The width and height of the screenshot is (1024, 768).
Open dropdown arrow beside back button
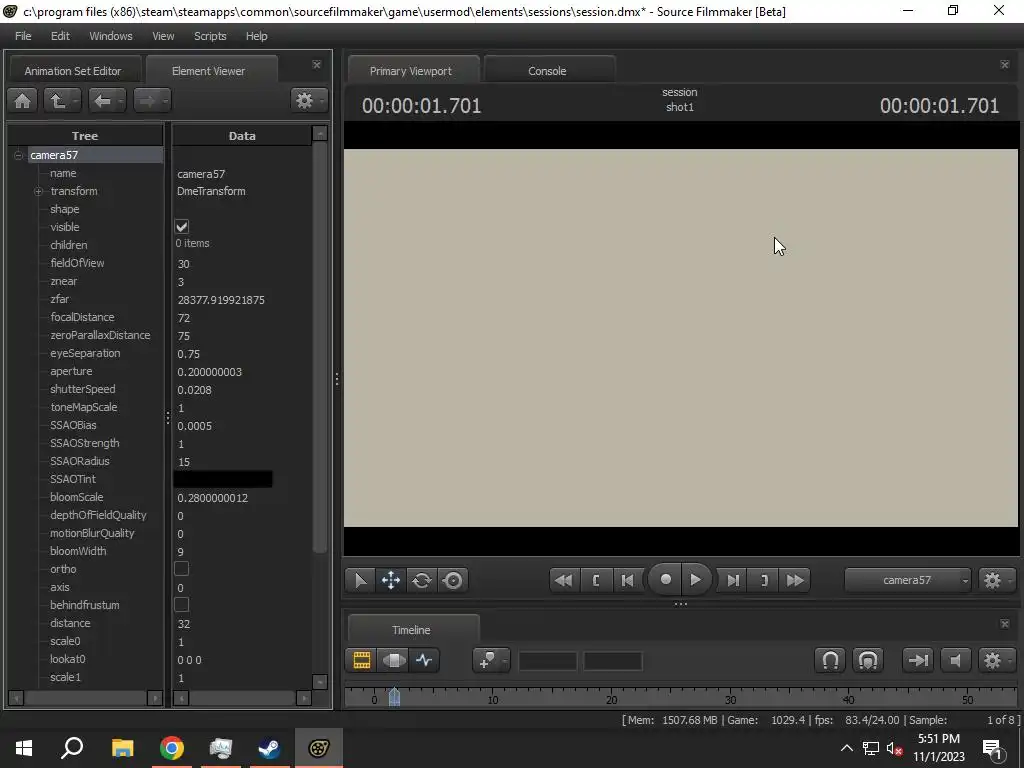(x=121, y=101)
